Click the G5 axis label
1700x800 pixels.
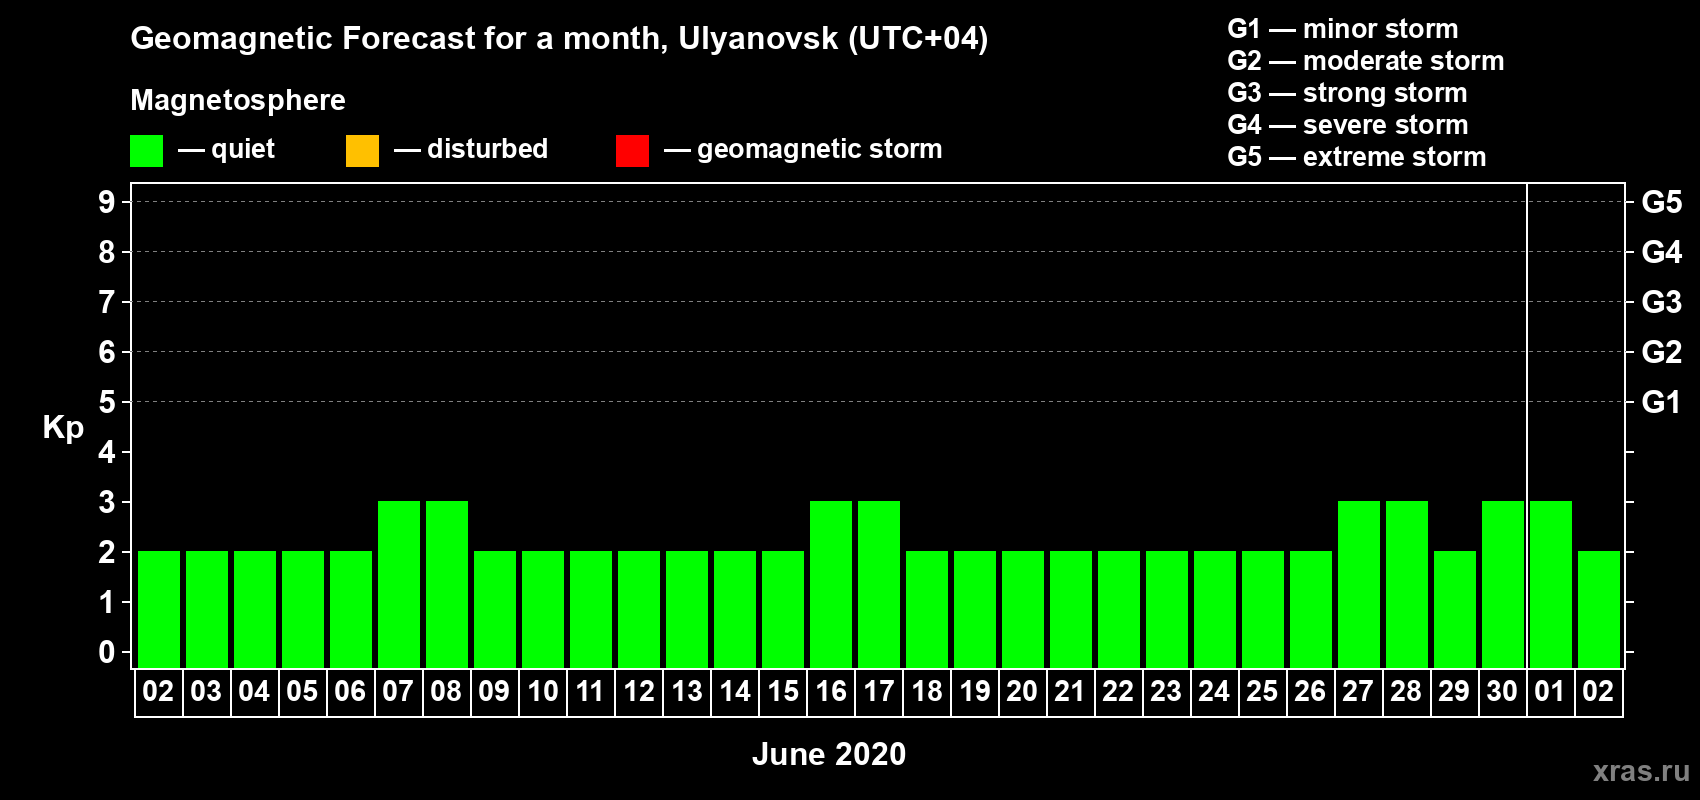click(x=1662, y=202)
